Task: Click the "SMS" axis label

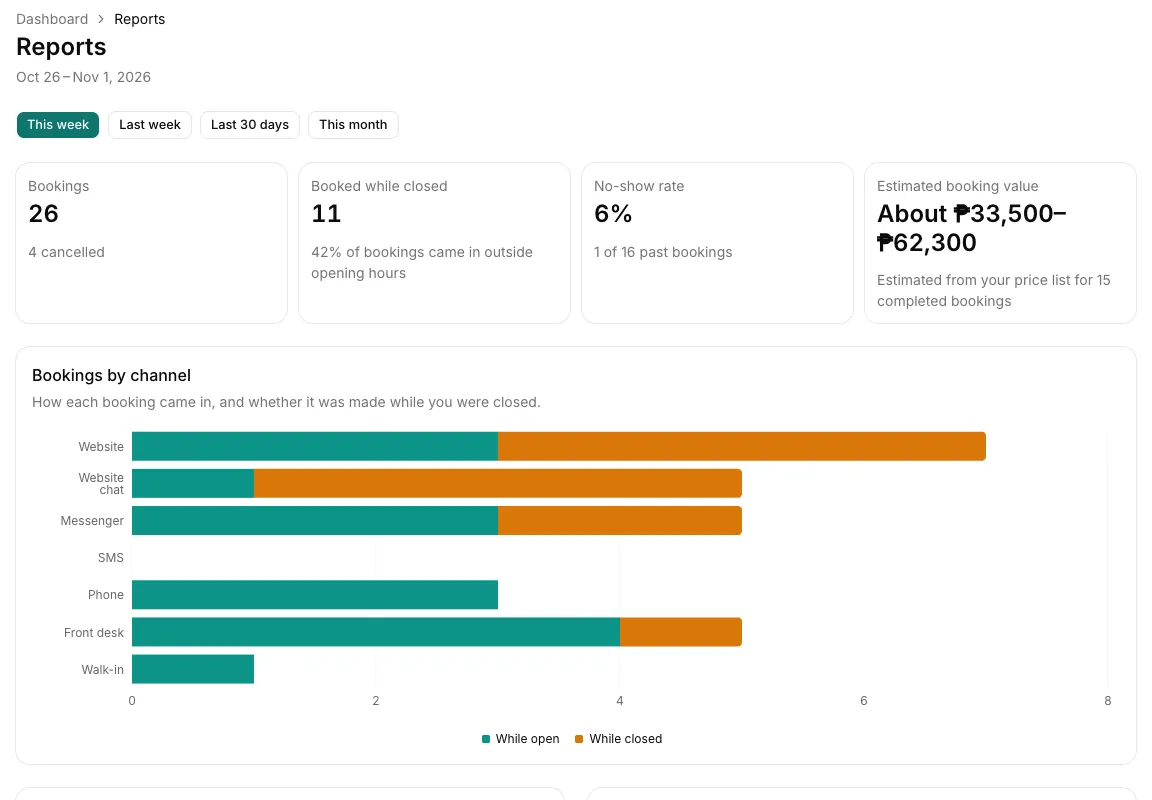Action: pos(111,558)
